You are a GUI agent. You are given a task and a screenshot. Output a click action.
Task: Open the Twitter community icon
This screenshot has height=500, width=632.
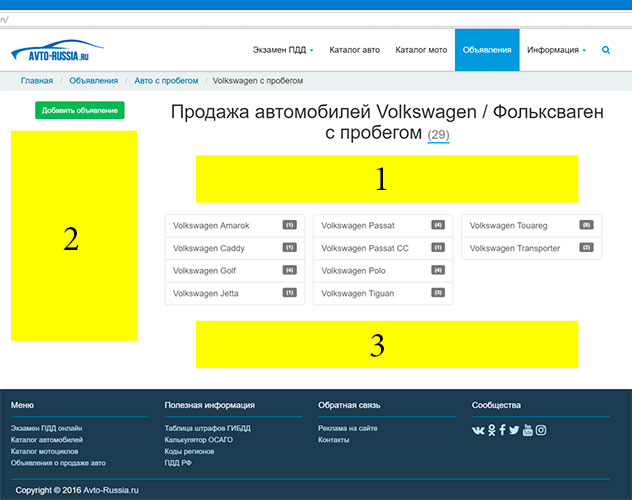514,430
